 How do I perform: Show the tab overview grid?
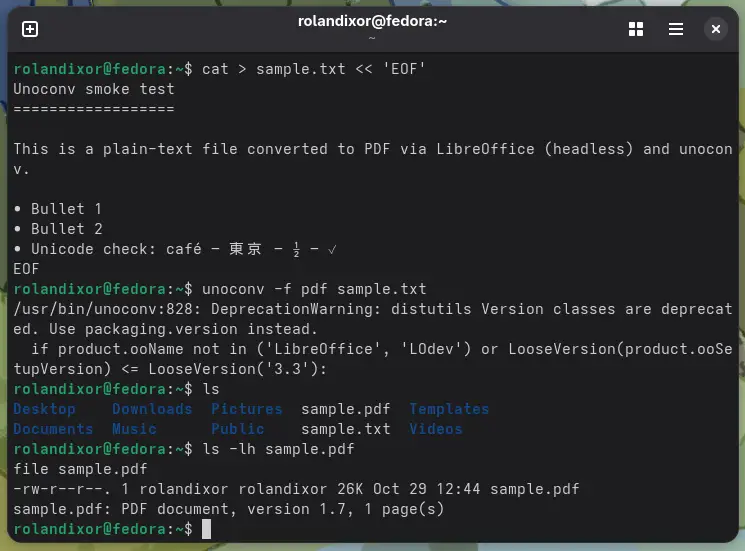[636, 29]
